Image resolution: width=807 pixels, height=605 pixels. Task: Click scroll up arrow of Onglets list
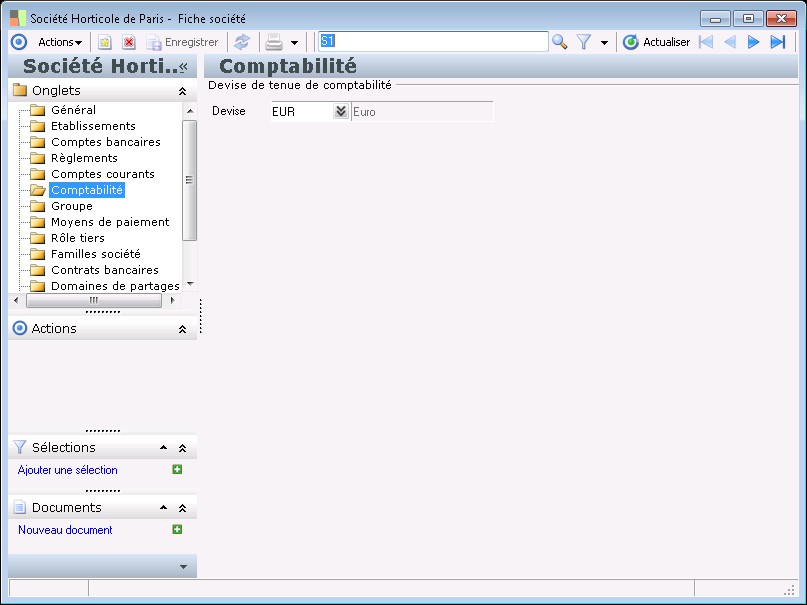pyautogui.click(x=190, y=111)
